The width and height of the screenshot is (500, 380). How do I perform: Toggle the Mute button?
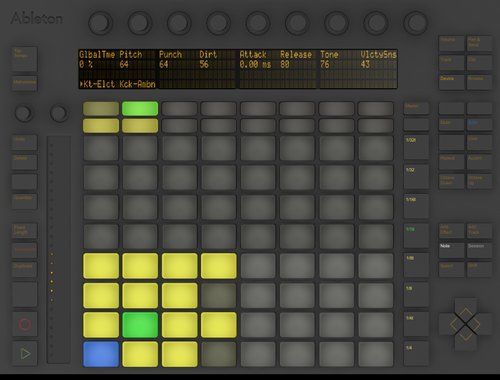click(x=451, y=124)
